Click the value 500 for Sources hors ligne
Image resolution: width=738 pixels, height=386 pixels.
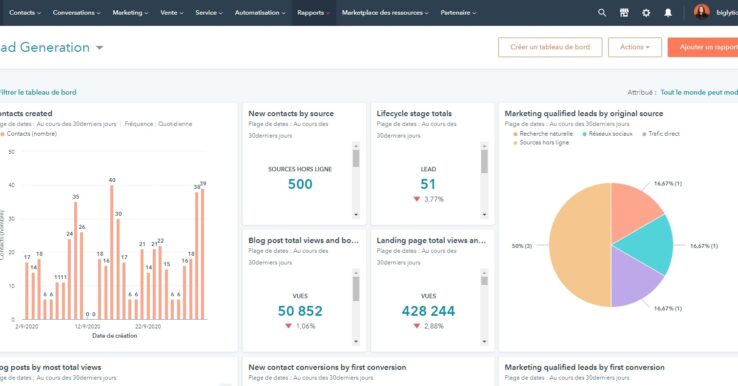pos(300,184)
